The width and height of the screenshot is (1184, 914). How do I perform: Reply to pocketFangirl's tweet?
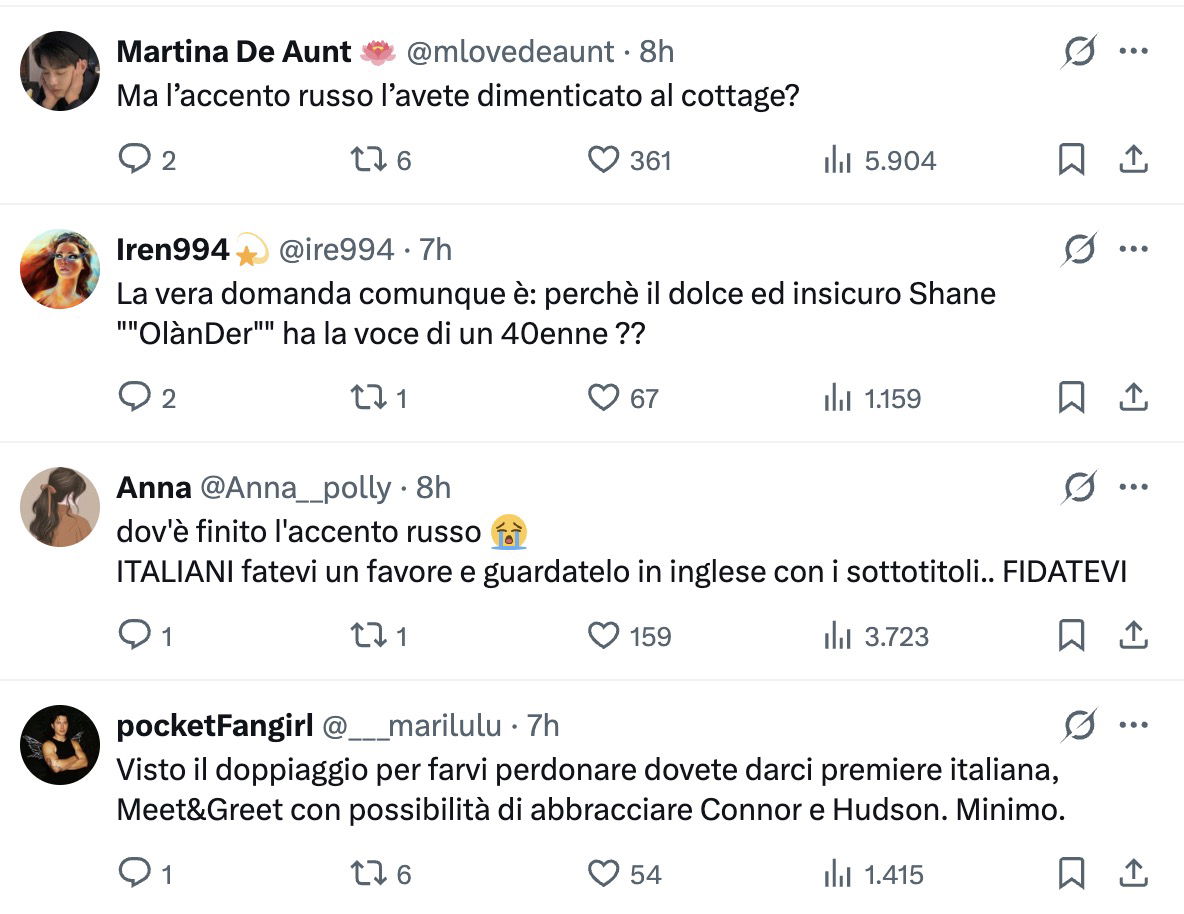click(134, 874)
